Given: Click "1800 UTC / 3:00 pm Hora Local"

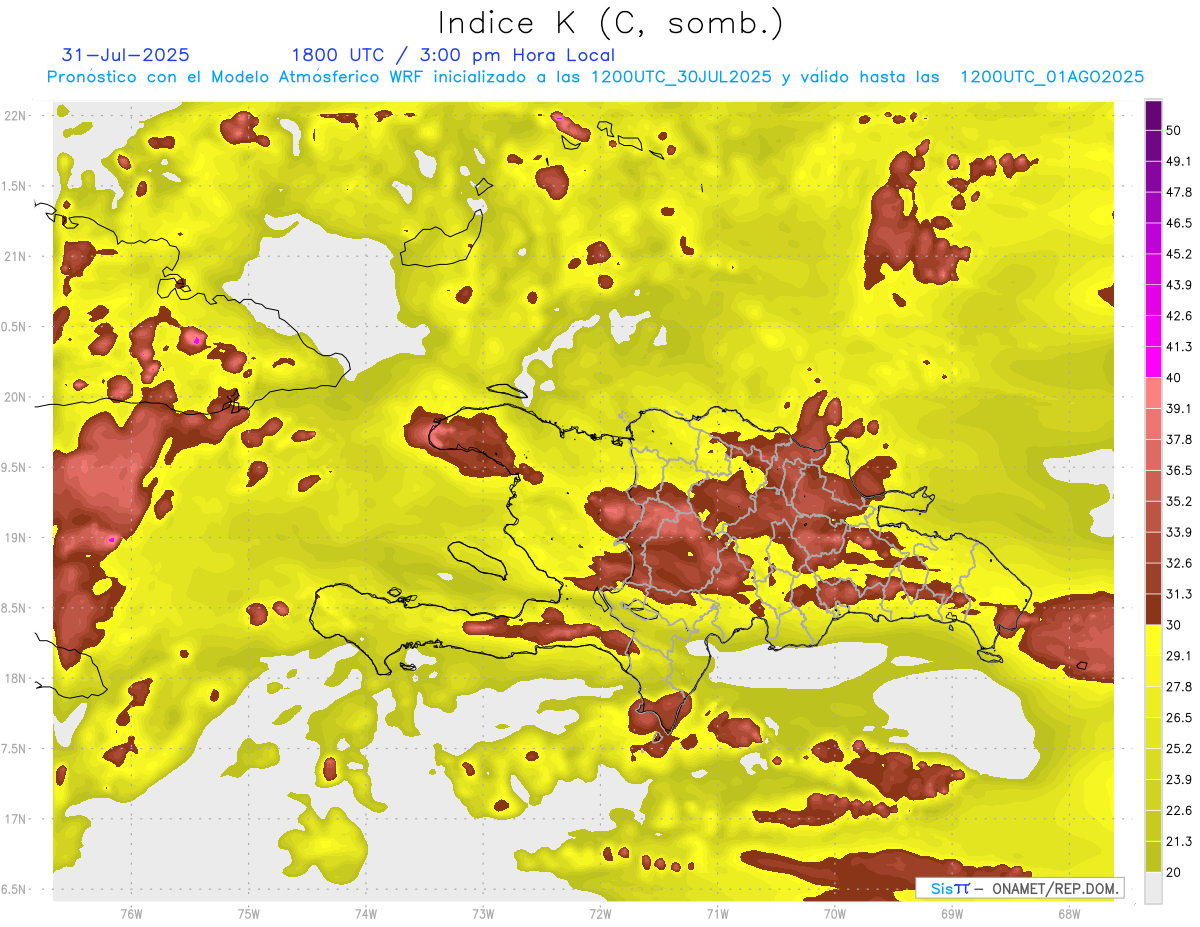Looking at the screenshot, I should [x=453, y=55].
